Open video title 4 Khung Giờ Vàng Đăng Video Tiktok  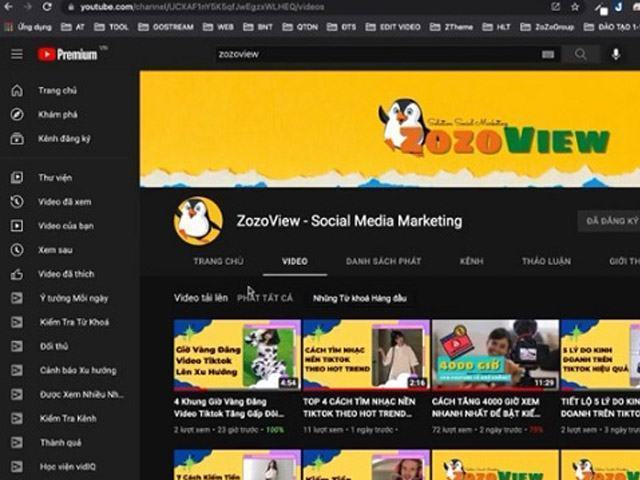[229, 407]
